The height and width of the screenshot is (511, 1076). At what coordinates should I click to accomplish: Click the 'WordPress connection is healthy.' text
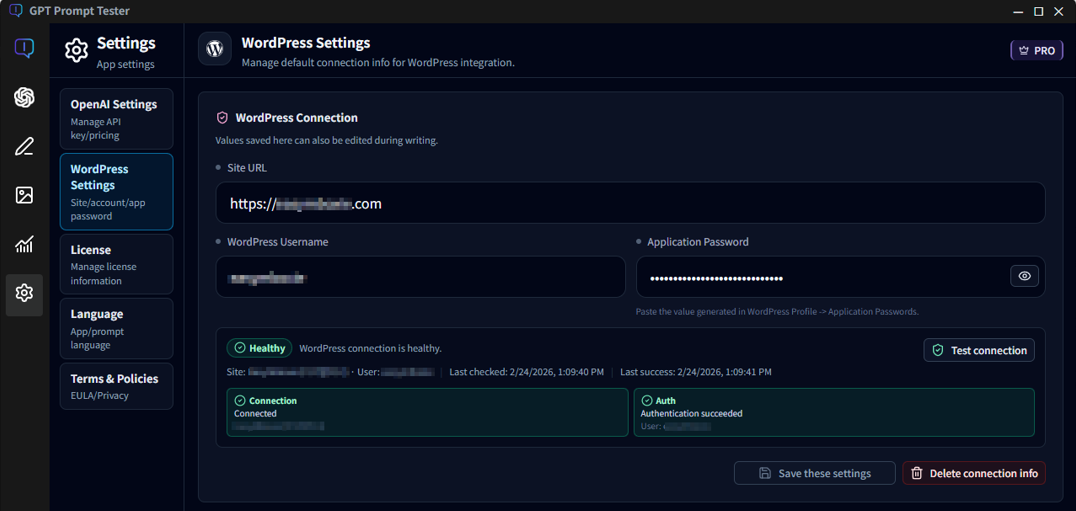click(371, 348)
